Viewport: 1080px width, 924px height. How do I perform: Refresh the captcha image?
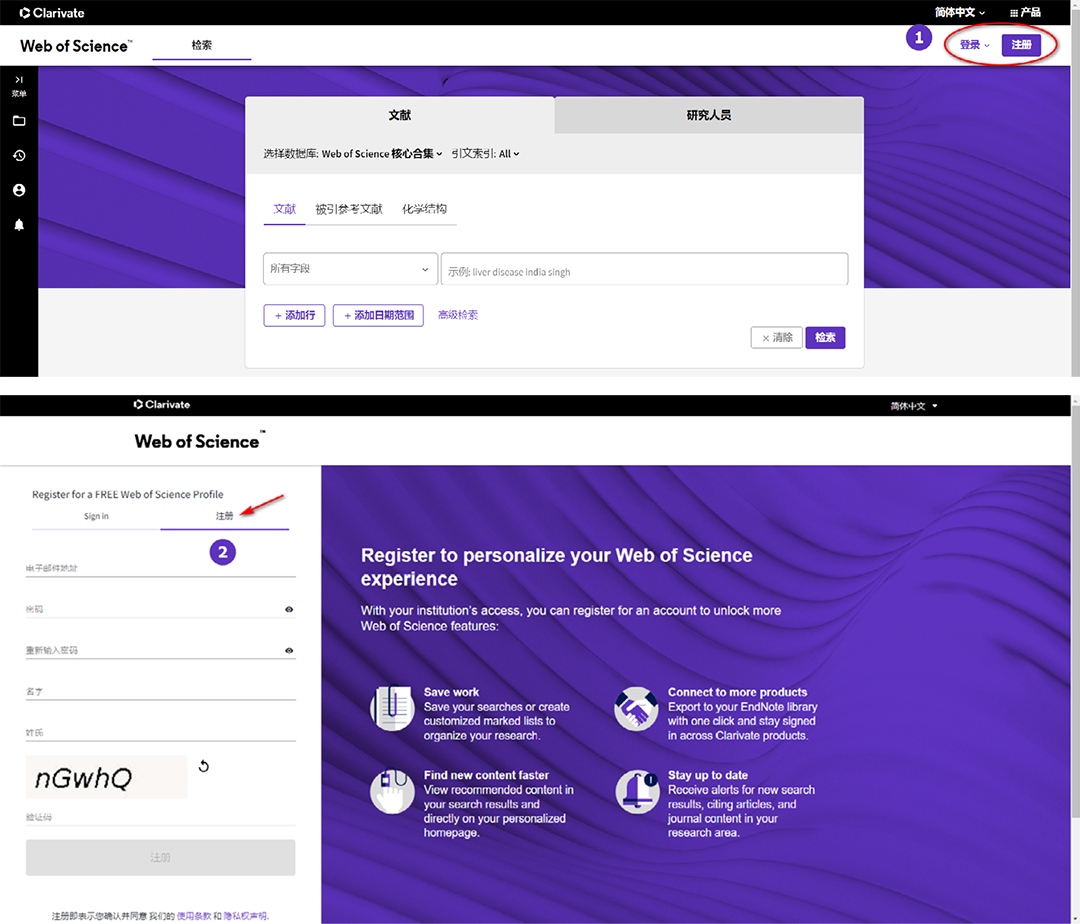[x=204, y=766]
